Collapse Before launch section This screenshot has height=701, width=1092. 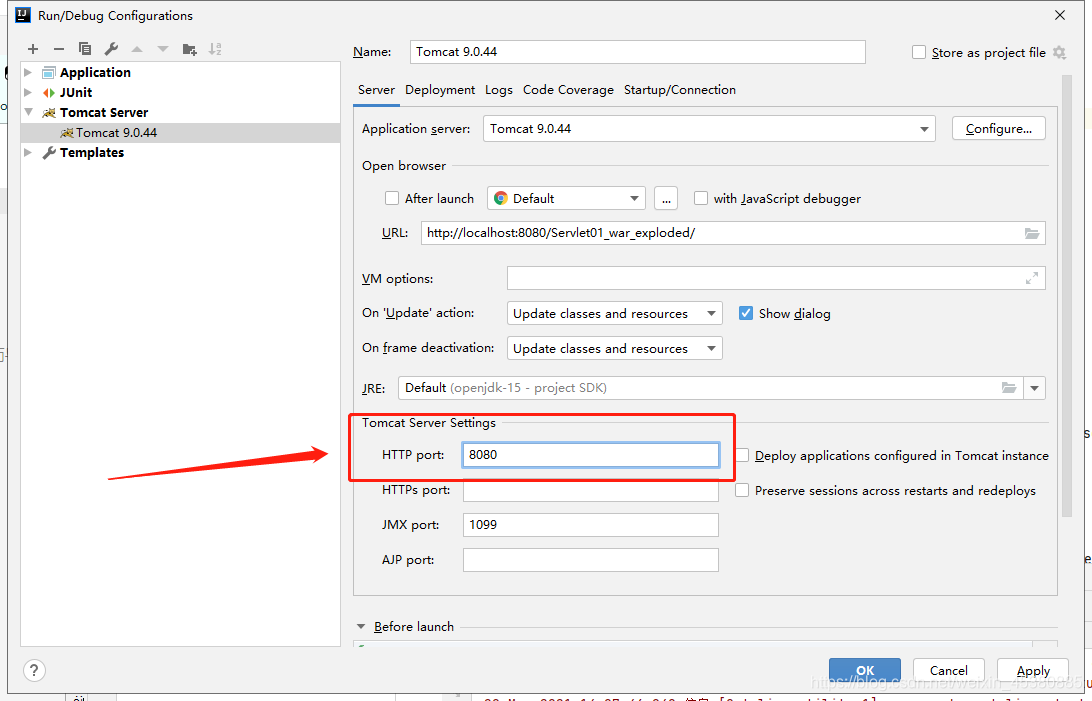(x=361, y=627)
